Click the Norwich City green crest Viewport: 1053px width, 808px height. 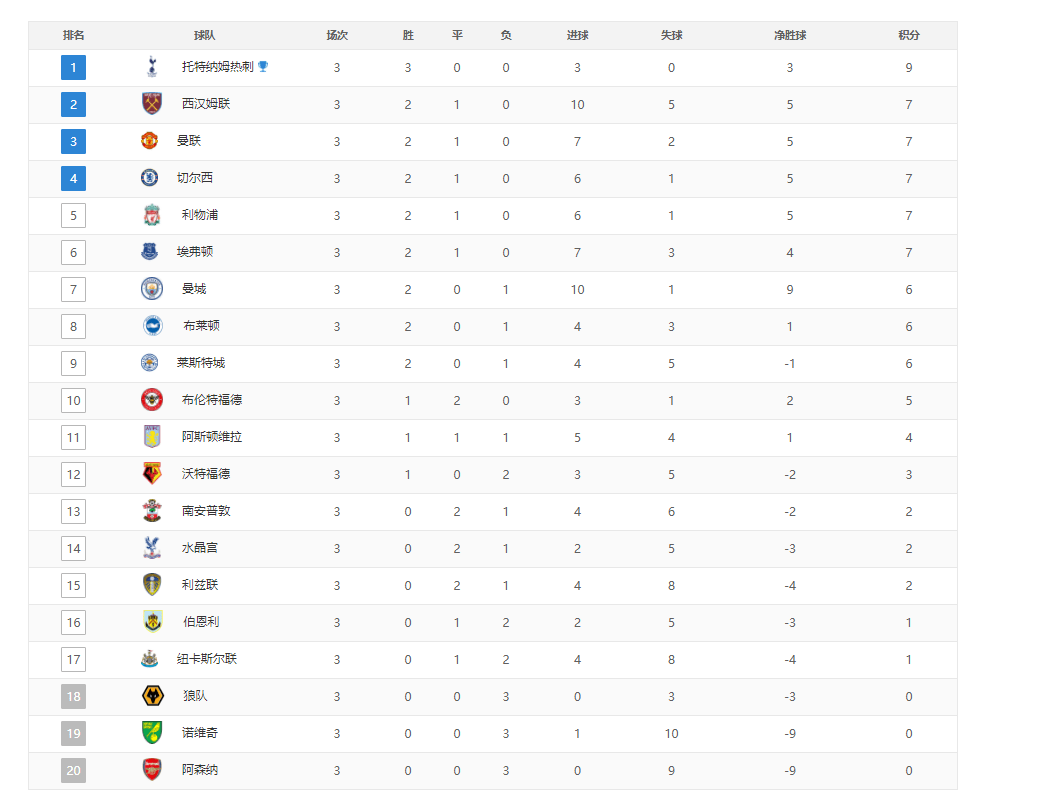(x=152, y=733)
